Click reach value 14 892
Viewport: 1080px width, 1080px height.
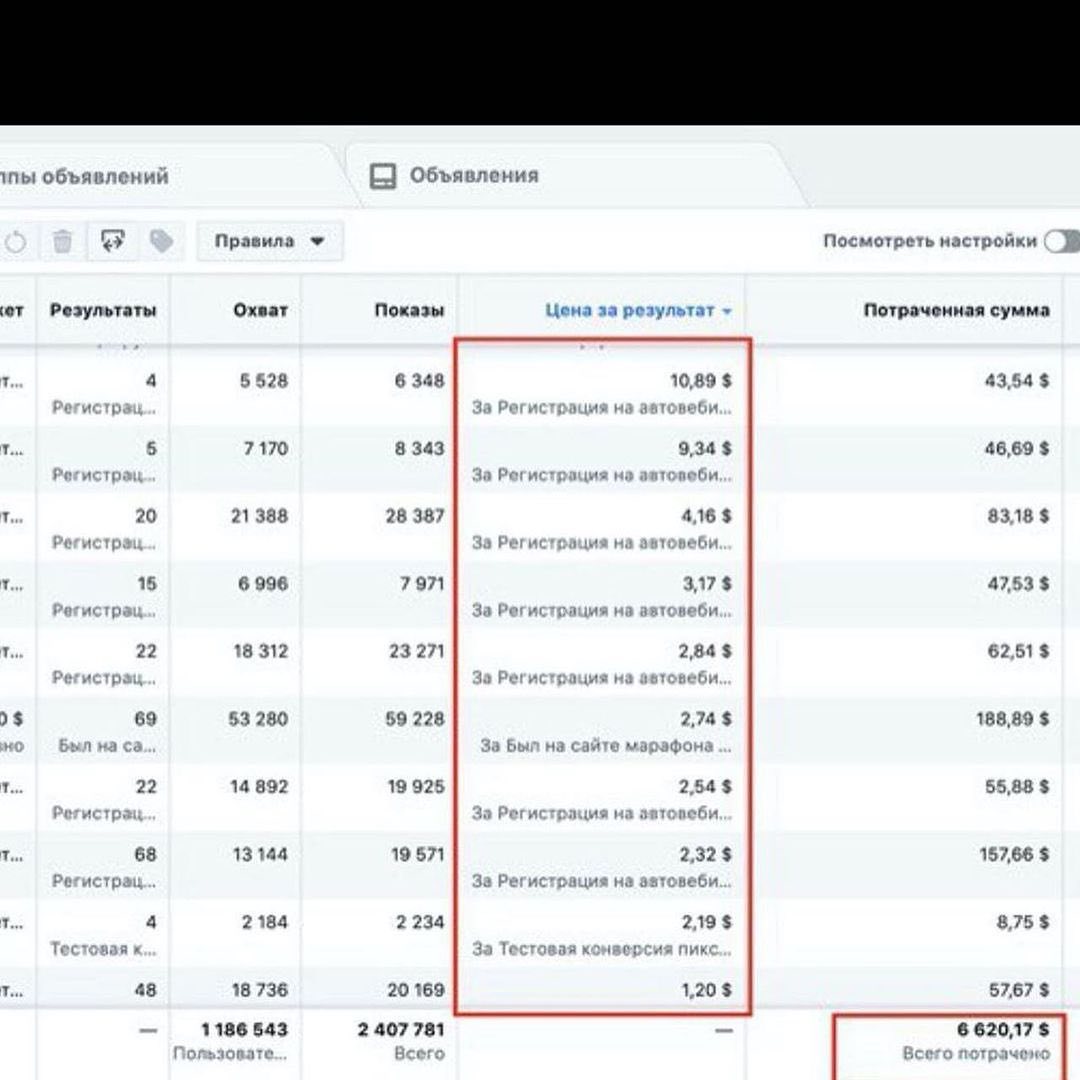click(259, 787)
